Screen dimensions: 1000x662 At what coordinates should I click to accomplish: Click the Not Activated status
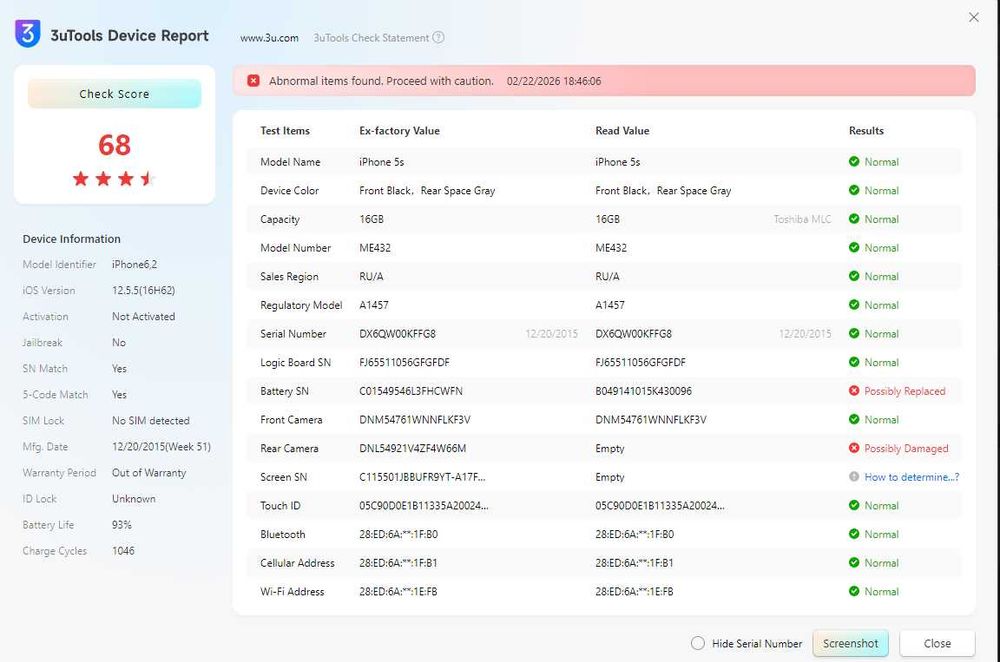[x=143, y=316]
